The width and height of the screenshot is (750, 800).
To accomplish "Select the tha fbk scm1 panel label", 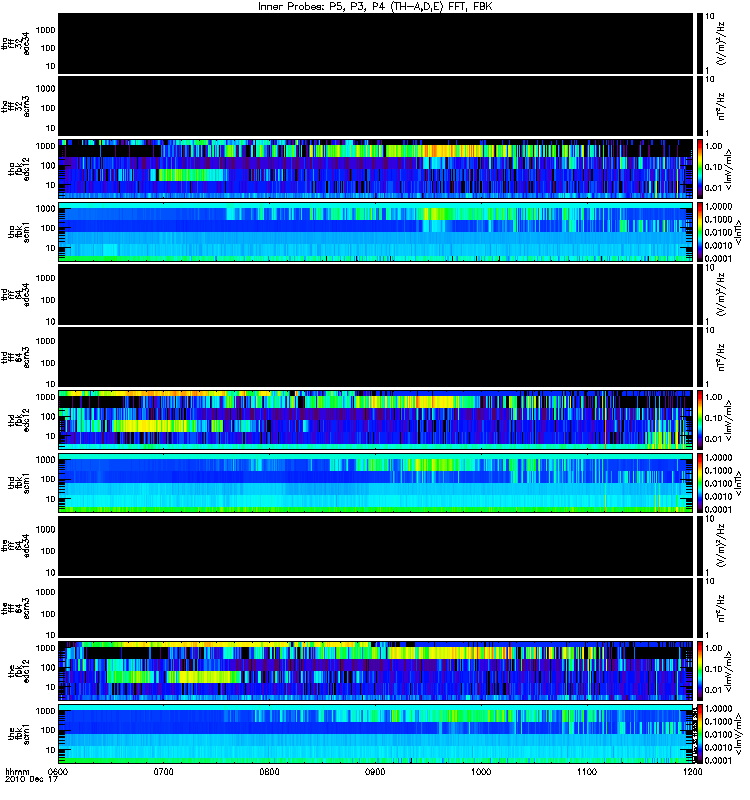I will click(x=19, y=232).
